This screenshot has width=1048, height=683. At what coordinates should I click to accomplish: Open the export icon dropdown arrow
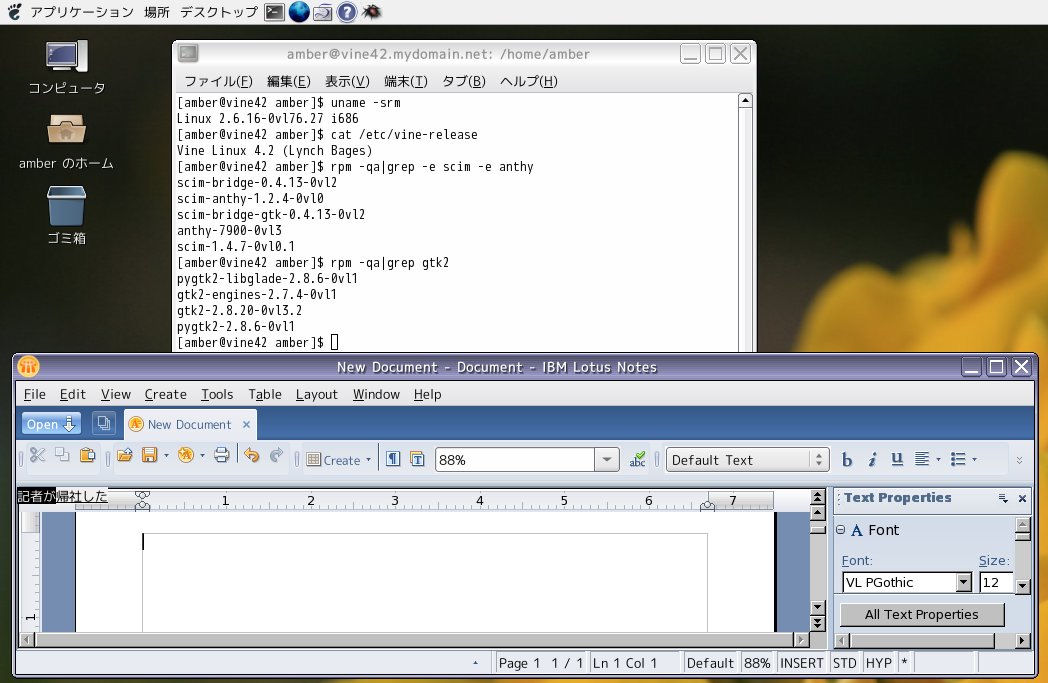[x=203, y=456]
